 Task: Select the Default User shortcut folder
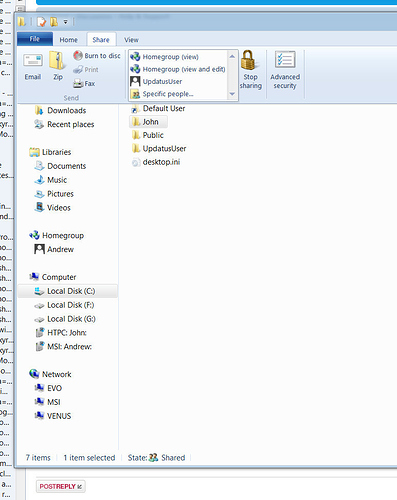tap(158, 108)
